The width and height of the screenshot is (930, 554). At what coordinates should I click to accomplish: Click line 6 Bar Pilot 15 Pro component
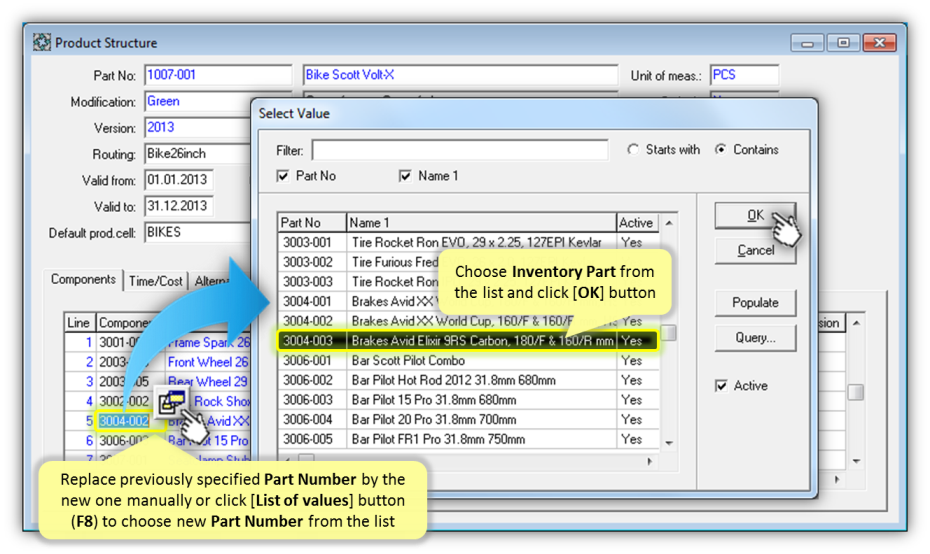click(208, 441)
